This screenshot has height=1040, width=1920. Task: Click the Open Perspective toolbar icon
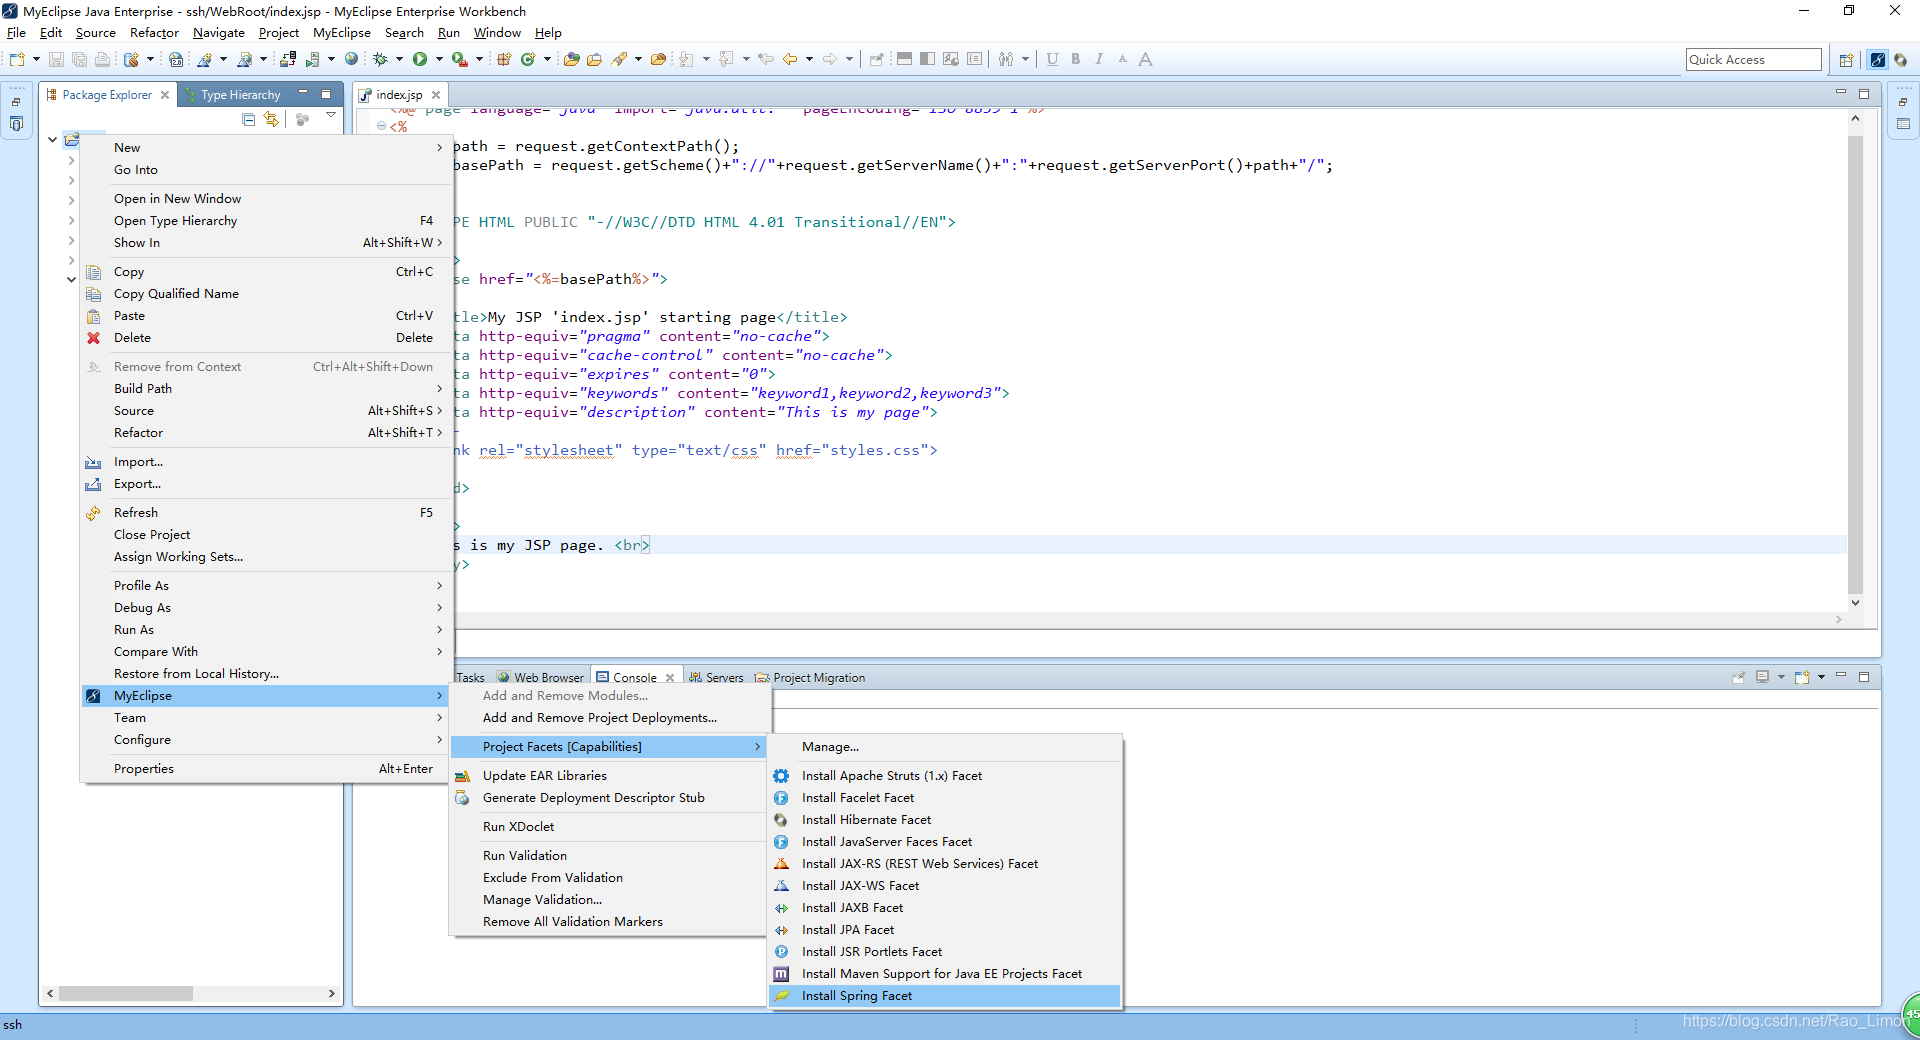(x=1846, y=60)
